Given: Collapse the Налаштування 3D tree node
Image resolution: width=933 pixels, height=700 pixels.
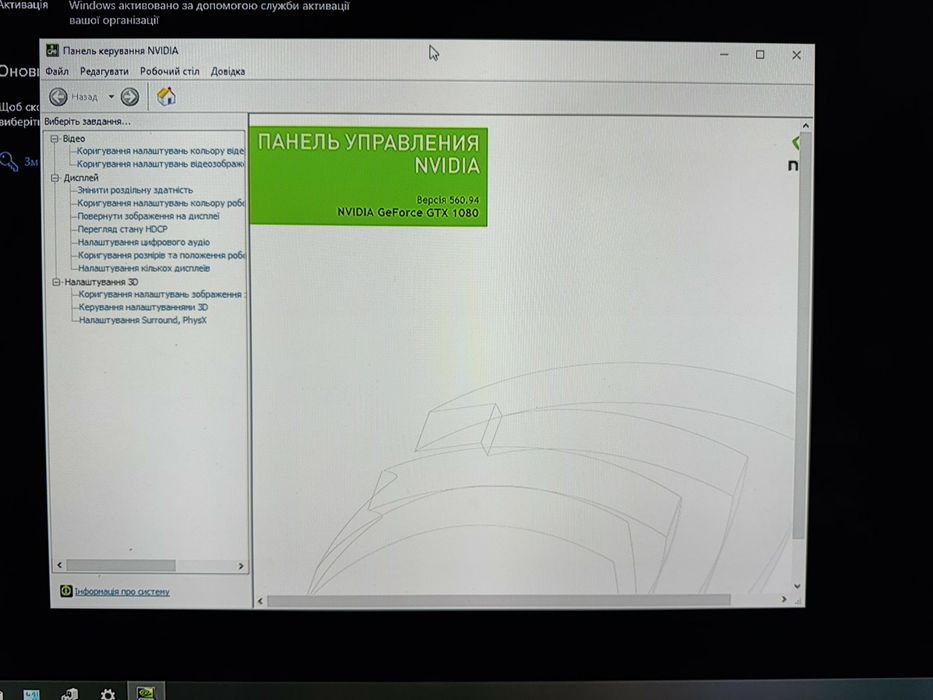Looking at the screenshot, I should [x=57, y=282].
